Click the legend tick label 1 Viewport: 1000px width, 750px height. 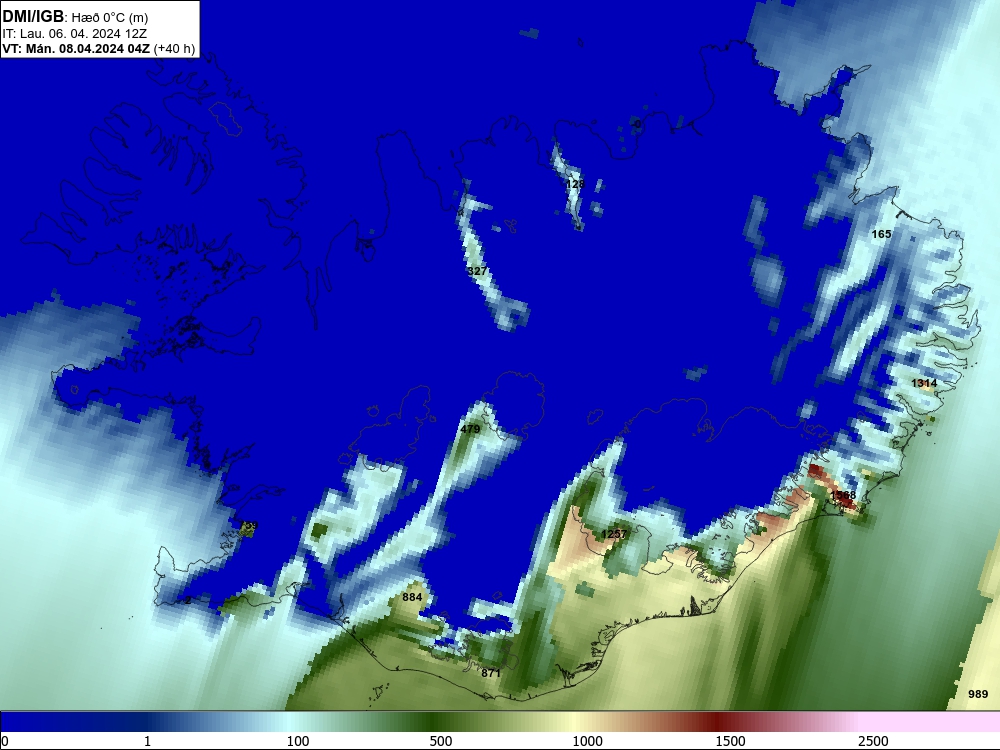tap(147, 741)
